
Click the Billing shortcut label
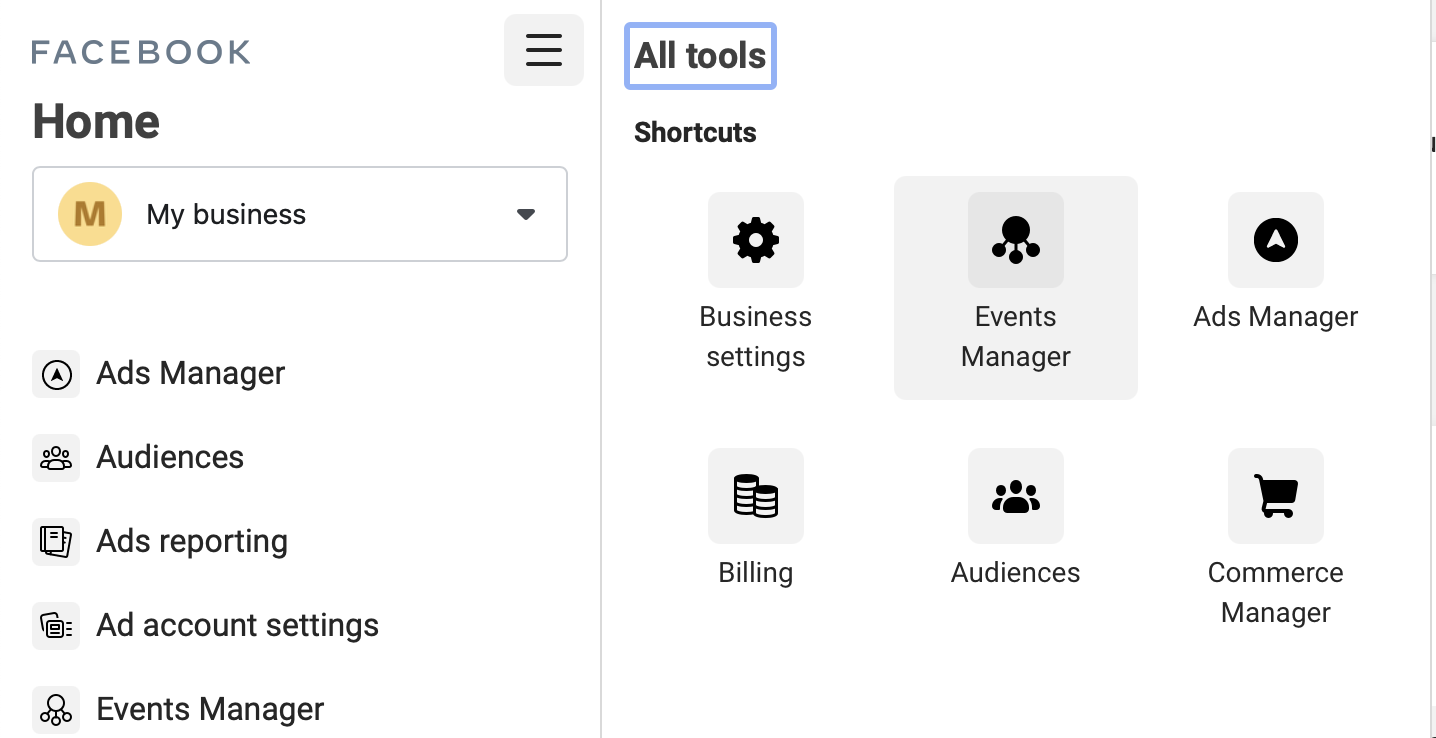pos(756,573)
